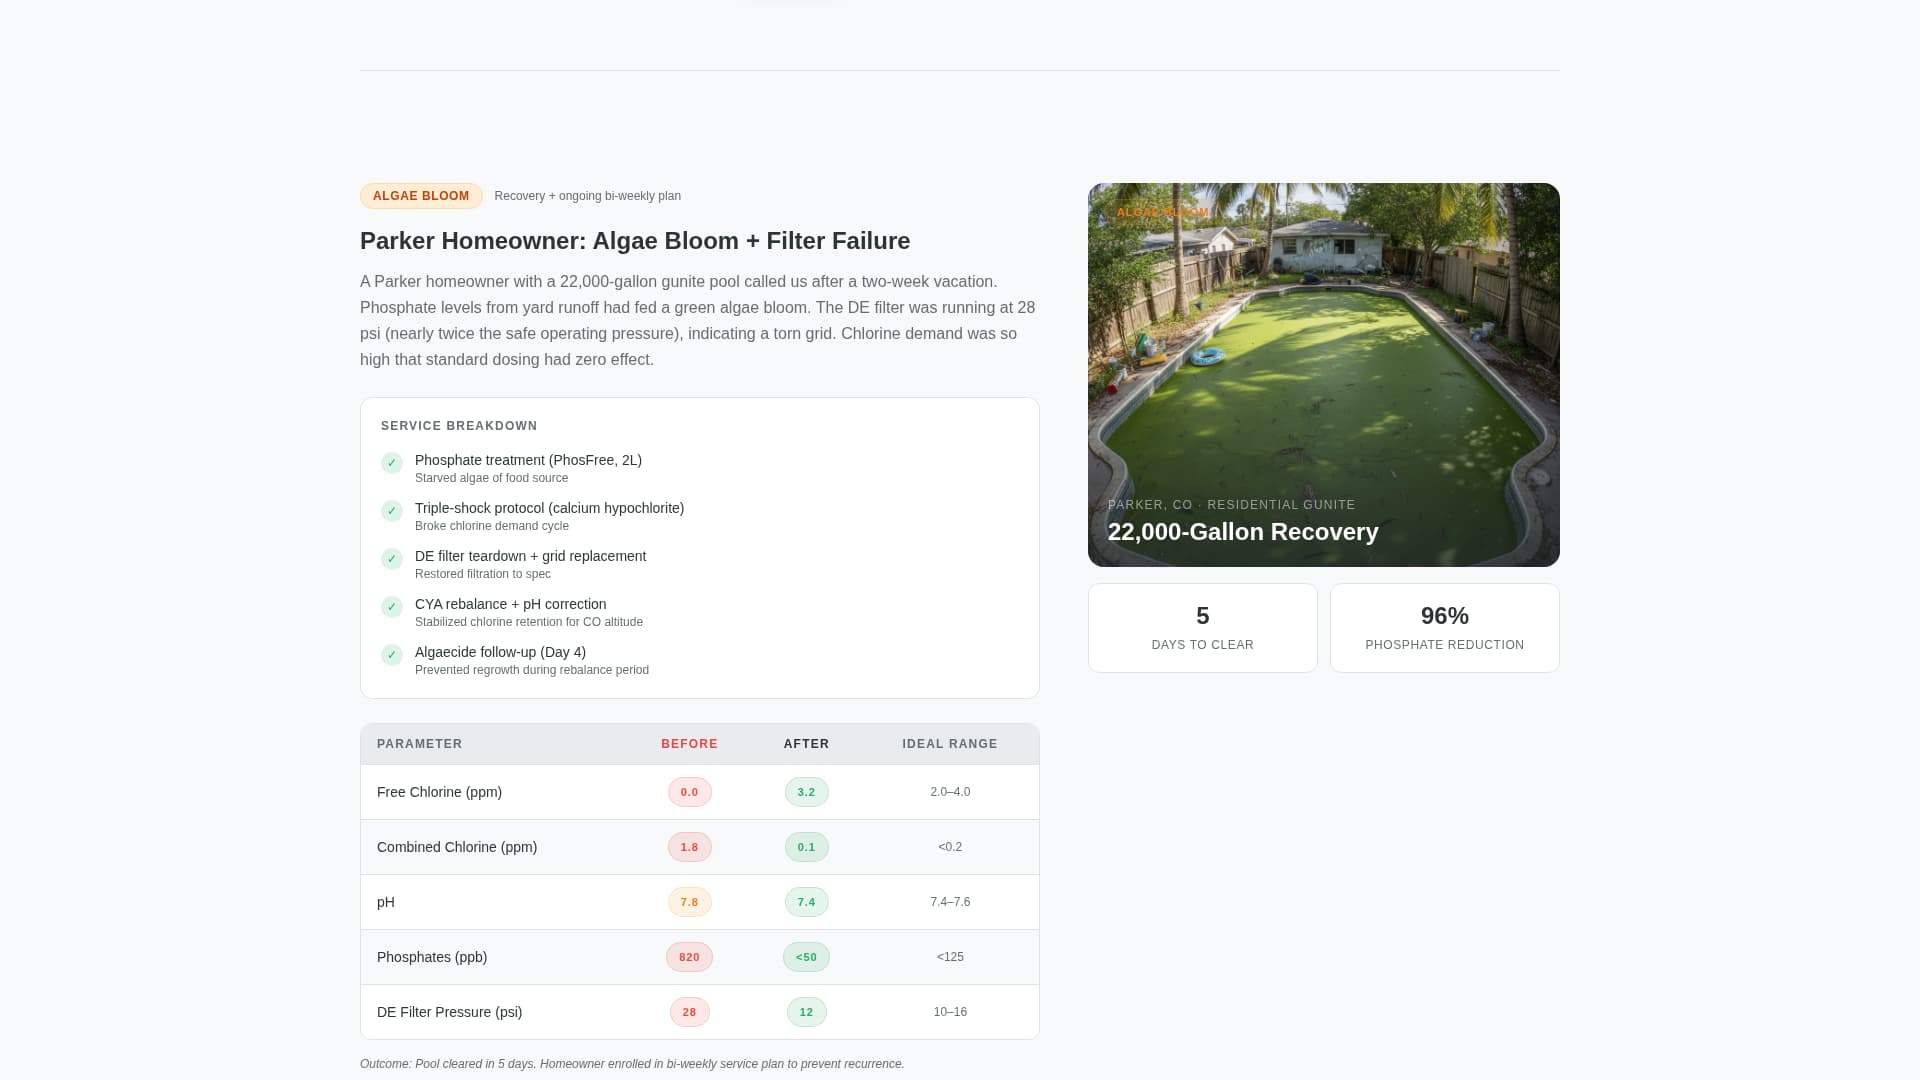This screenshot has height=1080, width=1920.
Task: Click 'Phosphate treatment (PhosFree, 2L)' item
Action: 528,460
